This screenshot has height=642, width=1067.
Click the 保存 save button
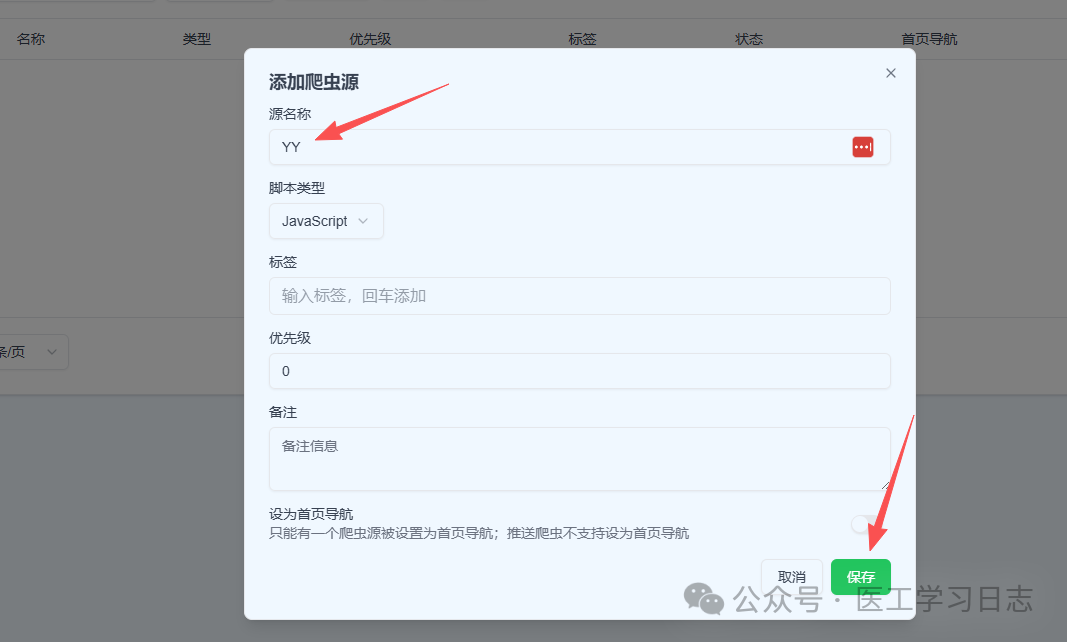860,577
